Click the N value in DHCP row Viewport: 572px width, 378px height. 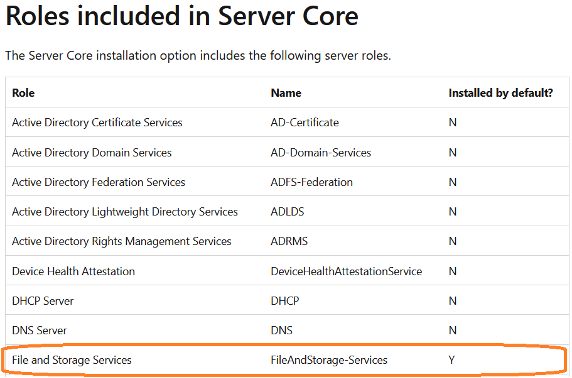tap(452, 301)
